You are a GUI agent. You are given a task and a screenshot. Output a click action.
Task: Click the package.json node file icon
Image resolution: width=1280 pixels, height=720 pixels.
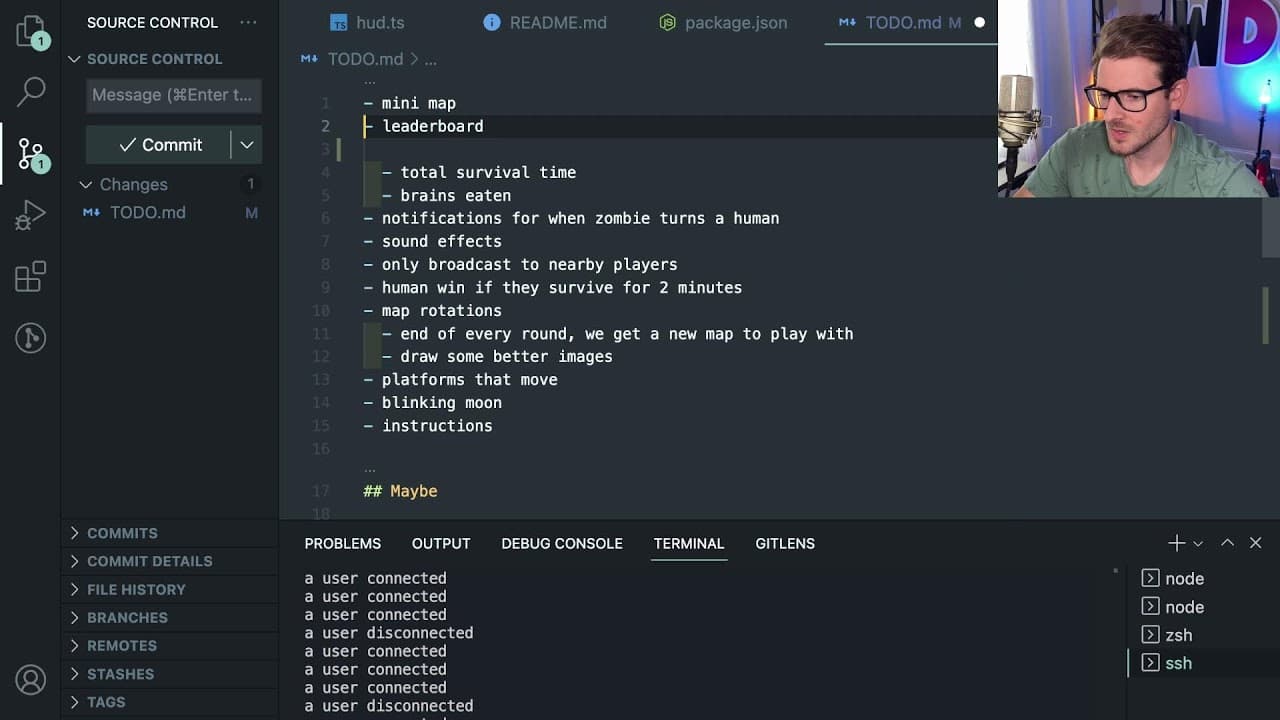(667, 22)
